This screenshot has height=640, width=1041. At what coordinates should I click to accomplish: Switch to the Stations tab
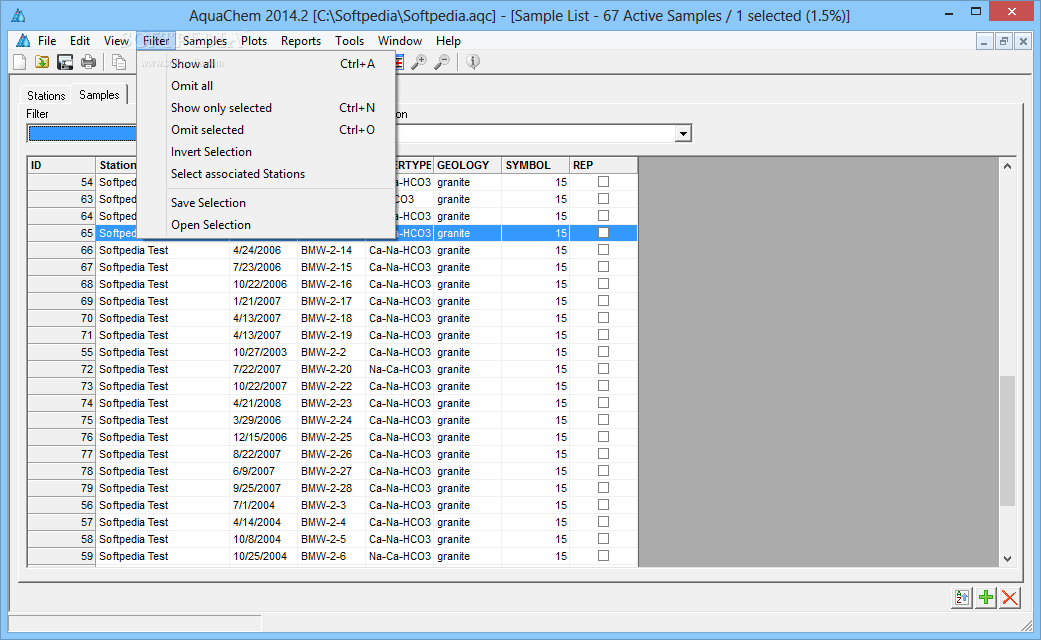(46, 96)
